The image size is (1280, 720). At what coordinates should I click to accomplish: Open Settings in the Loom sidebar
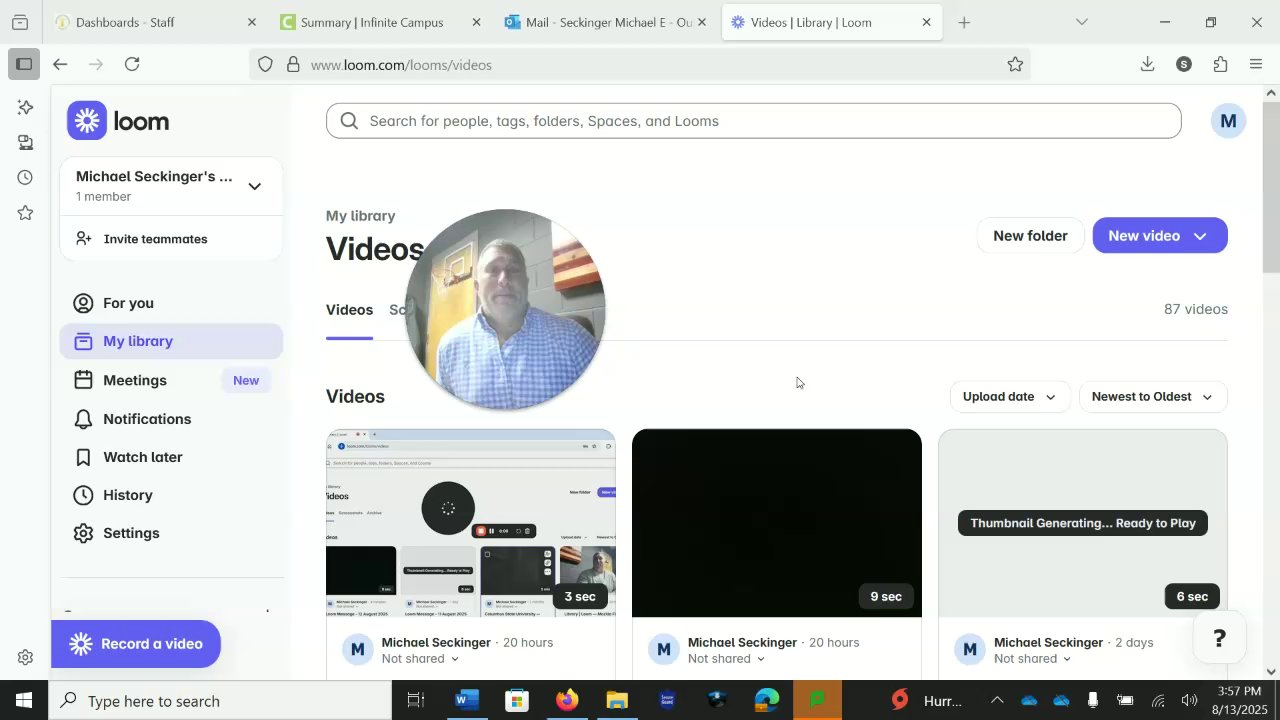click(x=171, y=533)
